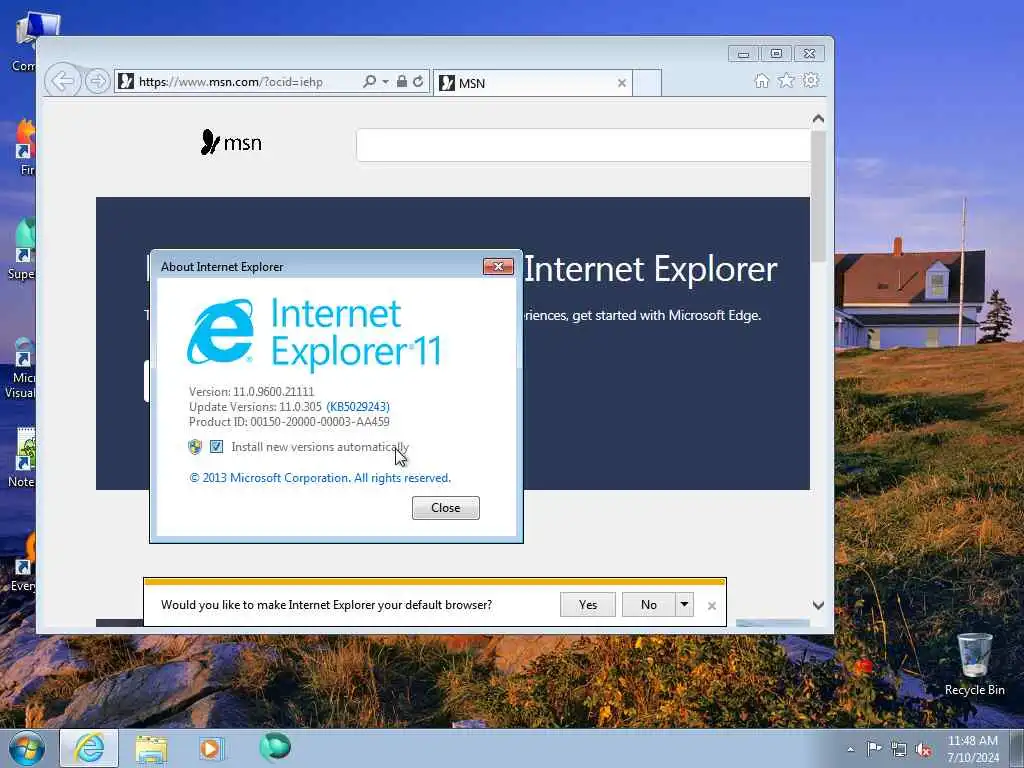Close About dialog with red X
The width and height of the screenshot is (1024, 768).
[498, 266]
